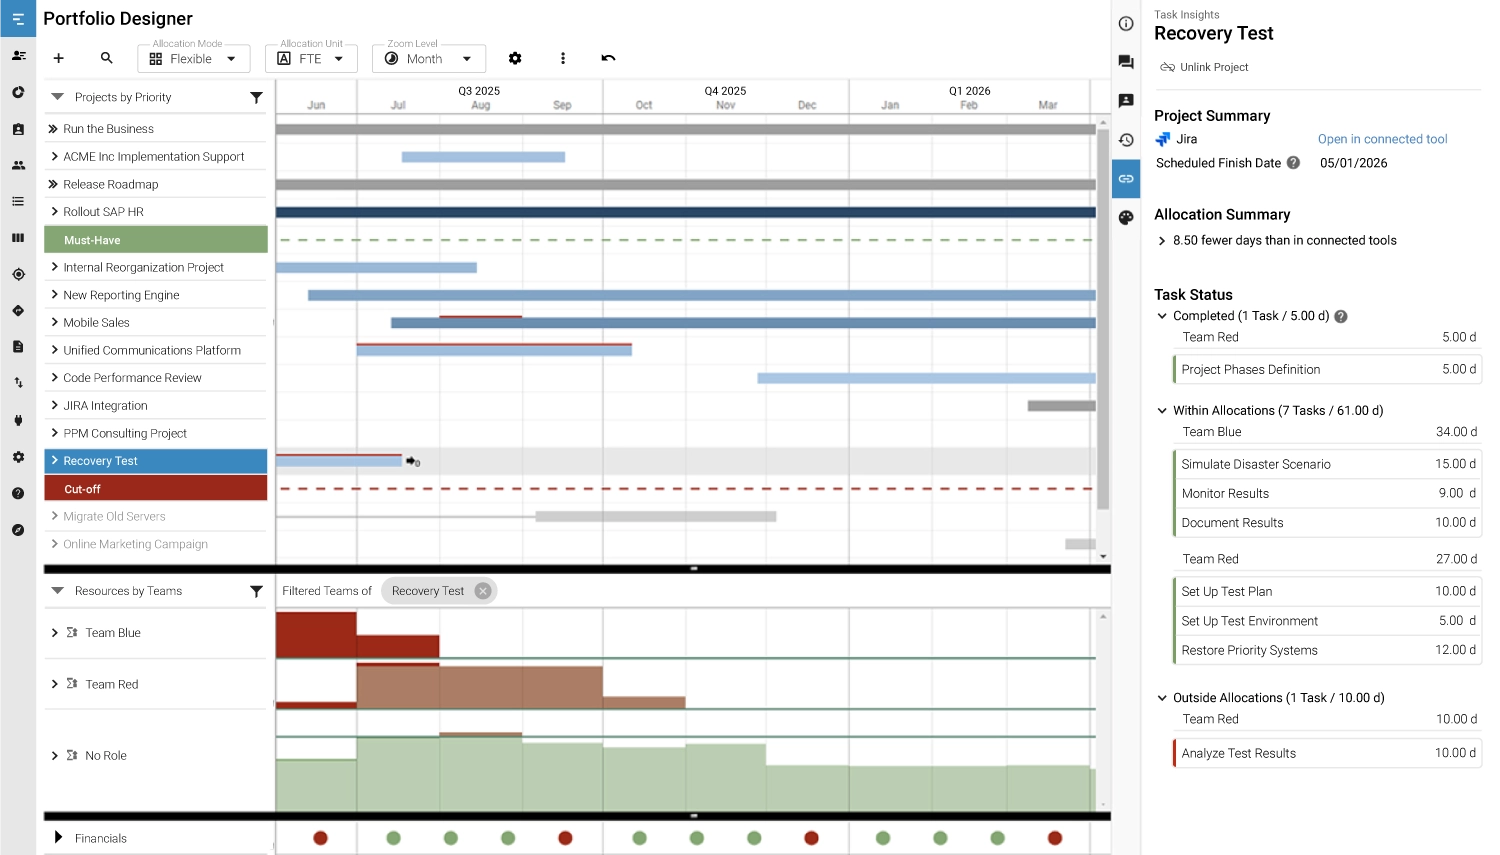
Task: Filter the Projects by Priority list
Action: tap(256, 98)
